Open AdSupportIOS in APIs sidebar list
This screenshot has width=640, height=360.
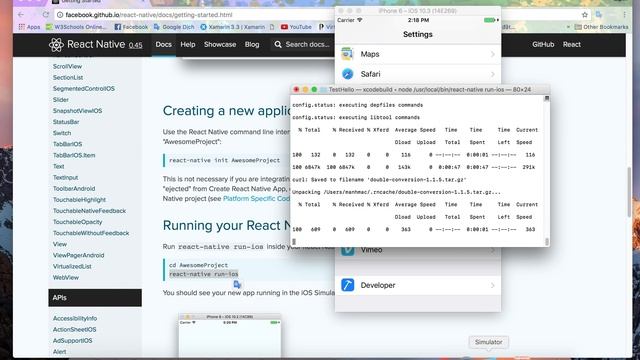pos(72,340)
